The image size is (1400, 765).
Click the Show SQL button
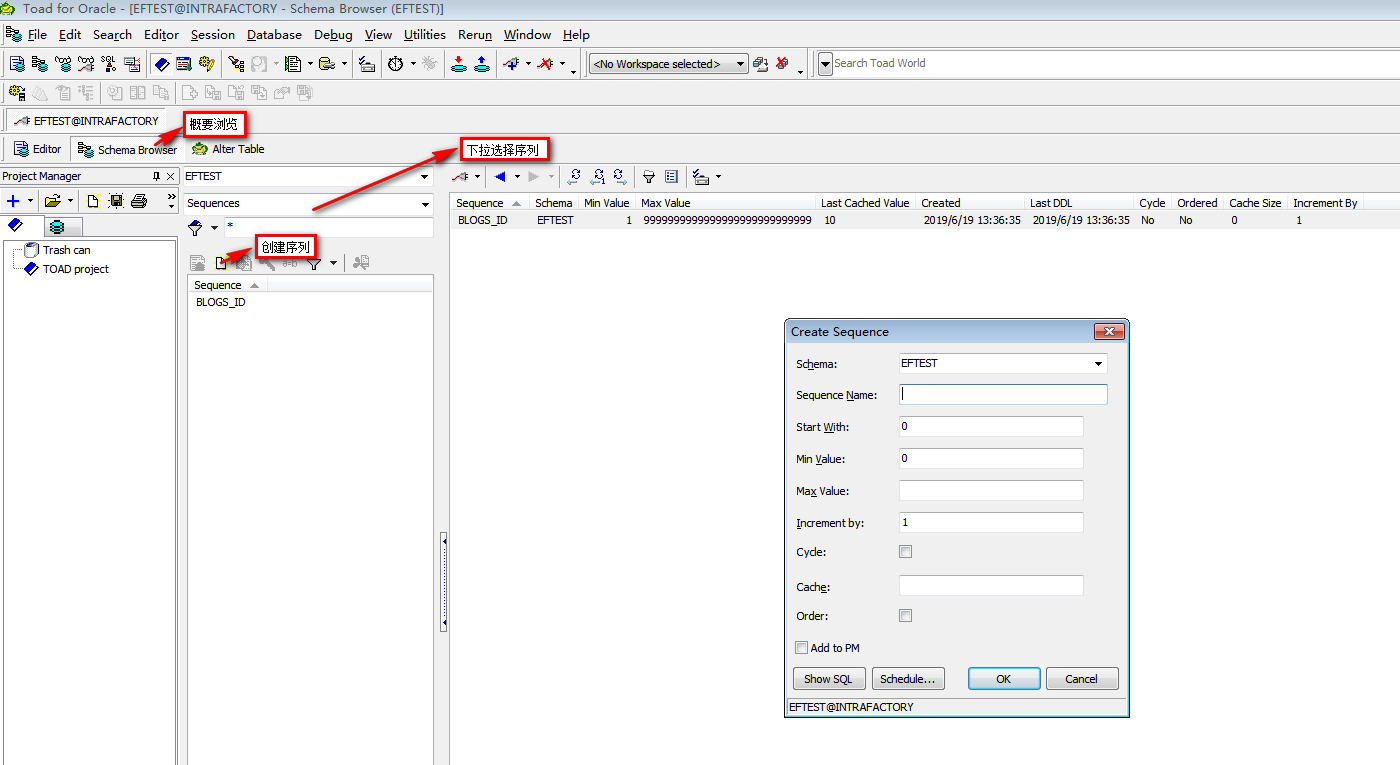pyautogui.click(x=829, y=679)
